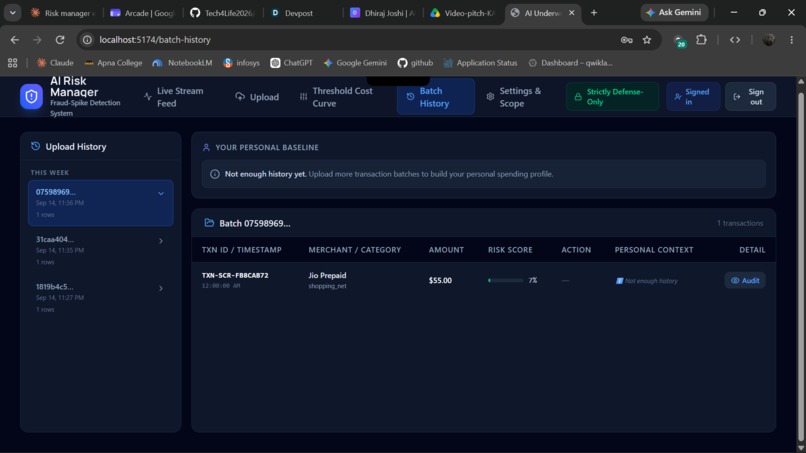Screen dimensions: 806x453
Task: Reload the current page
Action: coord(60,40)
